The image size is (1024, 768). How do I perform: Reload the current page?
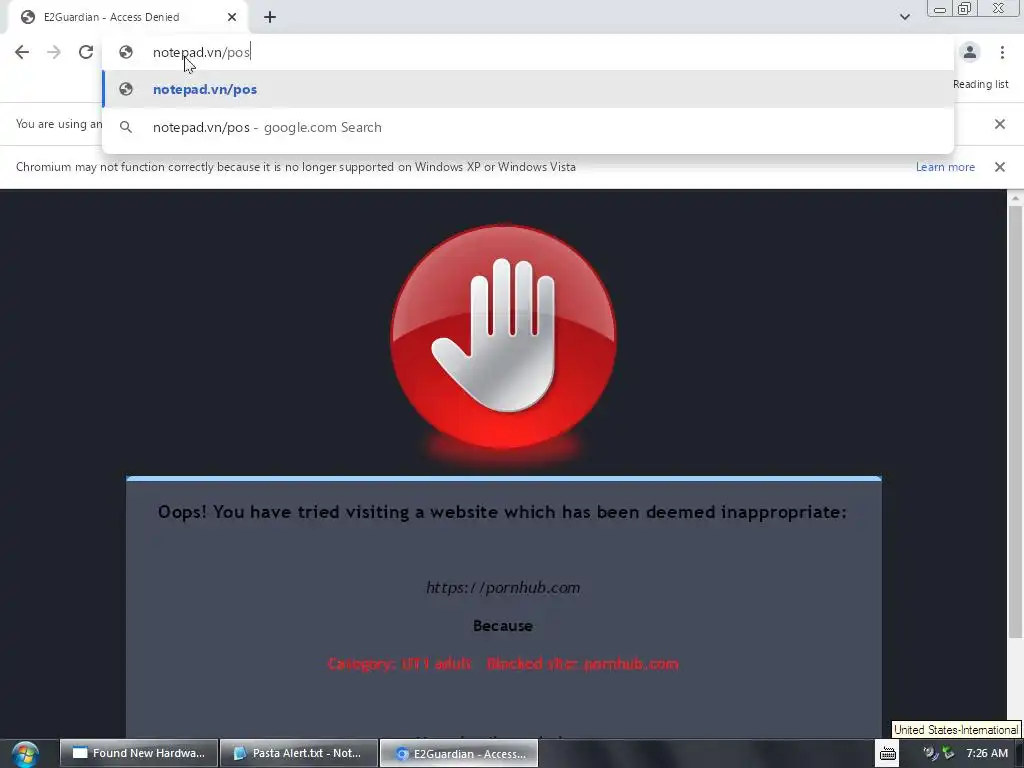tap(86, 52)
